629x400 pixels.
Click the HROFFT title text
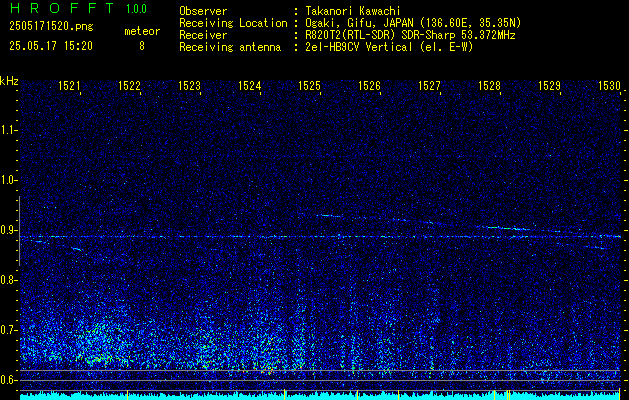coord(62,8)
